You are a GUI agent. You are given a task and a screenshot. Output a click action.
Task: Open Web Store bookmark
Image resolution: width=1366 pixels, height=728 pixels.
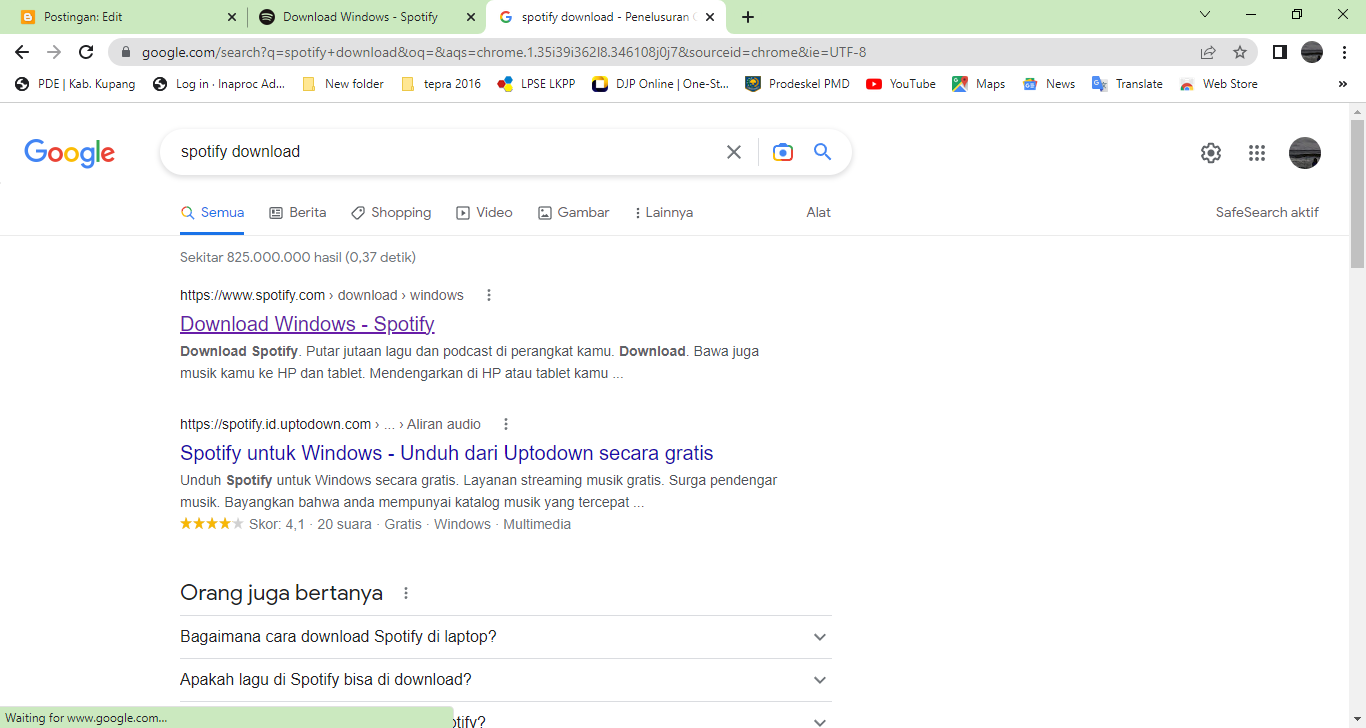pos(1218,84)
